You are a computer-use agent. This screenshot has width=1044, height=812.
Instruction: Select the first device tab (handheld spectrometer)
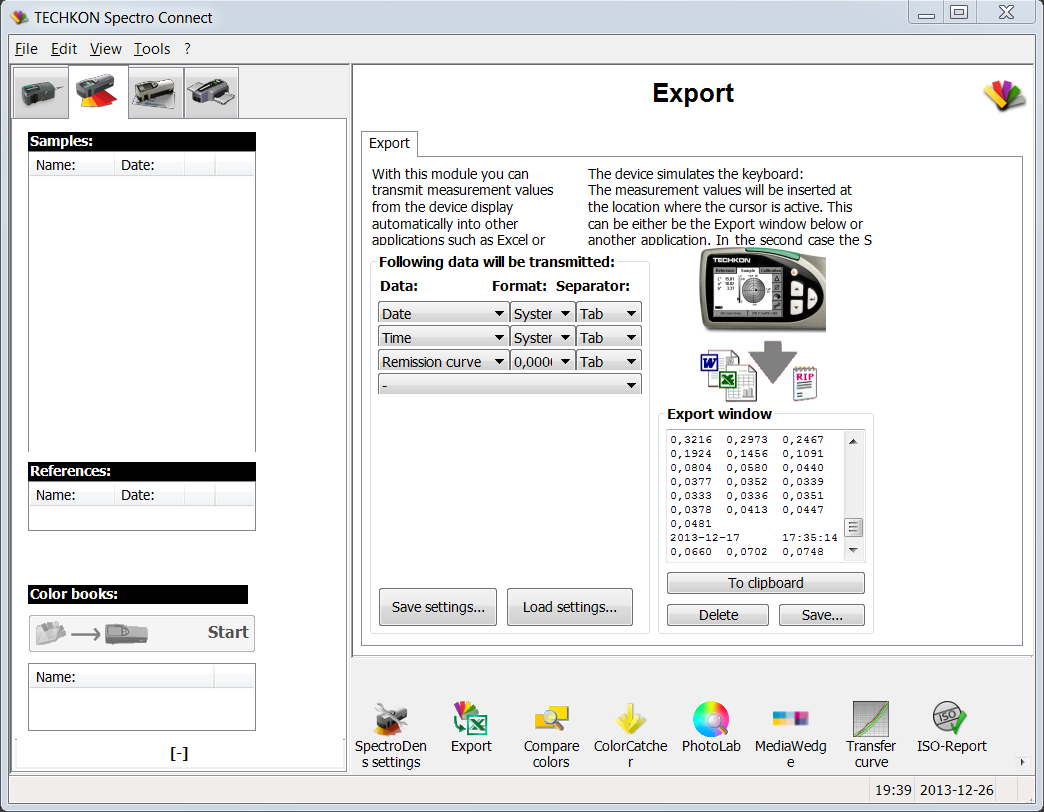click(41, 93)
